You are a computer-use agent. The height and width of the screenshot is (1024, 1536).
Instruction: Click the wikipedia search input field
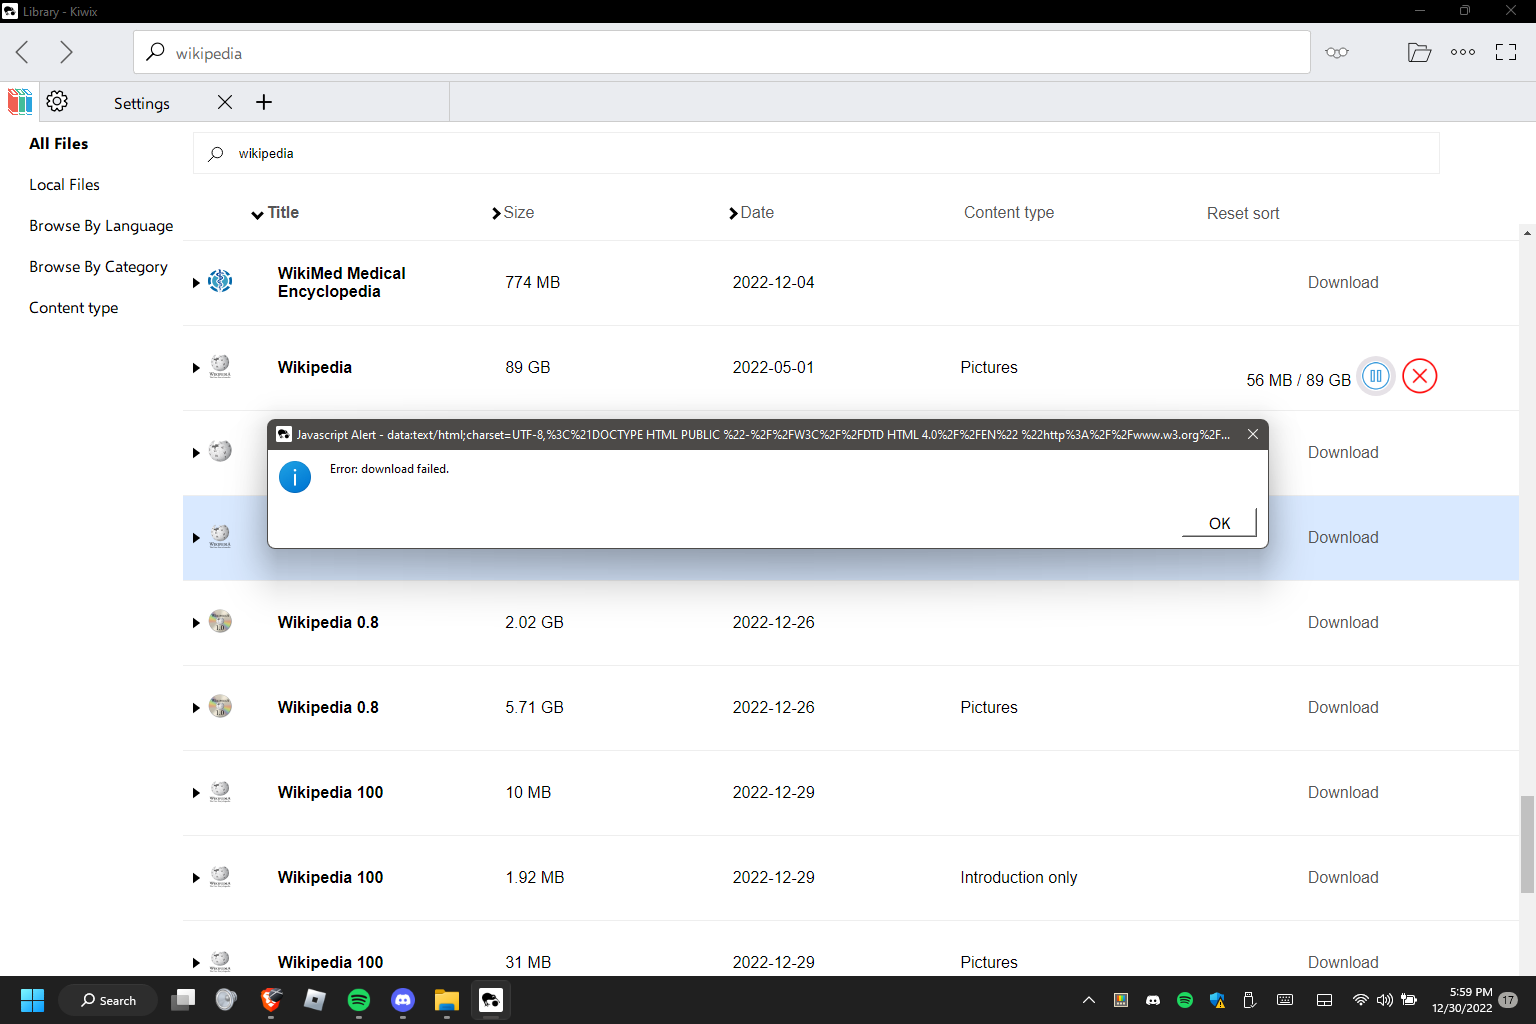point(700,152)
